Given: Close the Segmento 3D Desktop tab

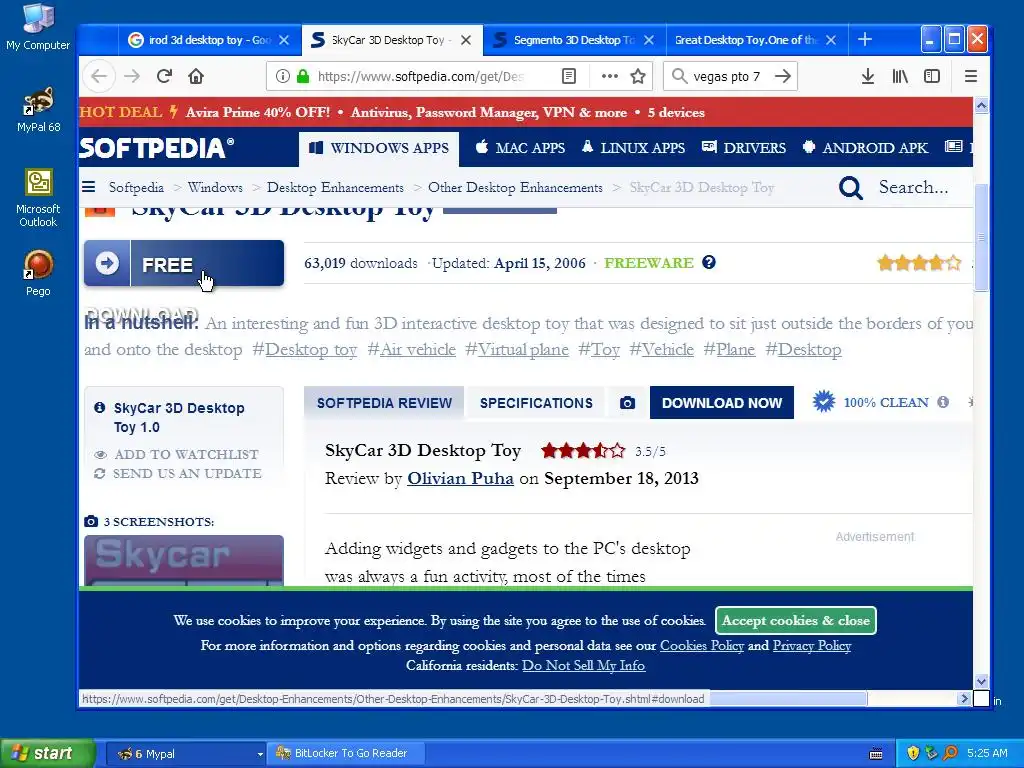Looking at the screenshot, I should coord(648,40).
